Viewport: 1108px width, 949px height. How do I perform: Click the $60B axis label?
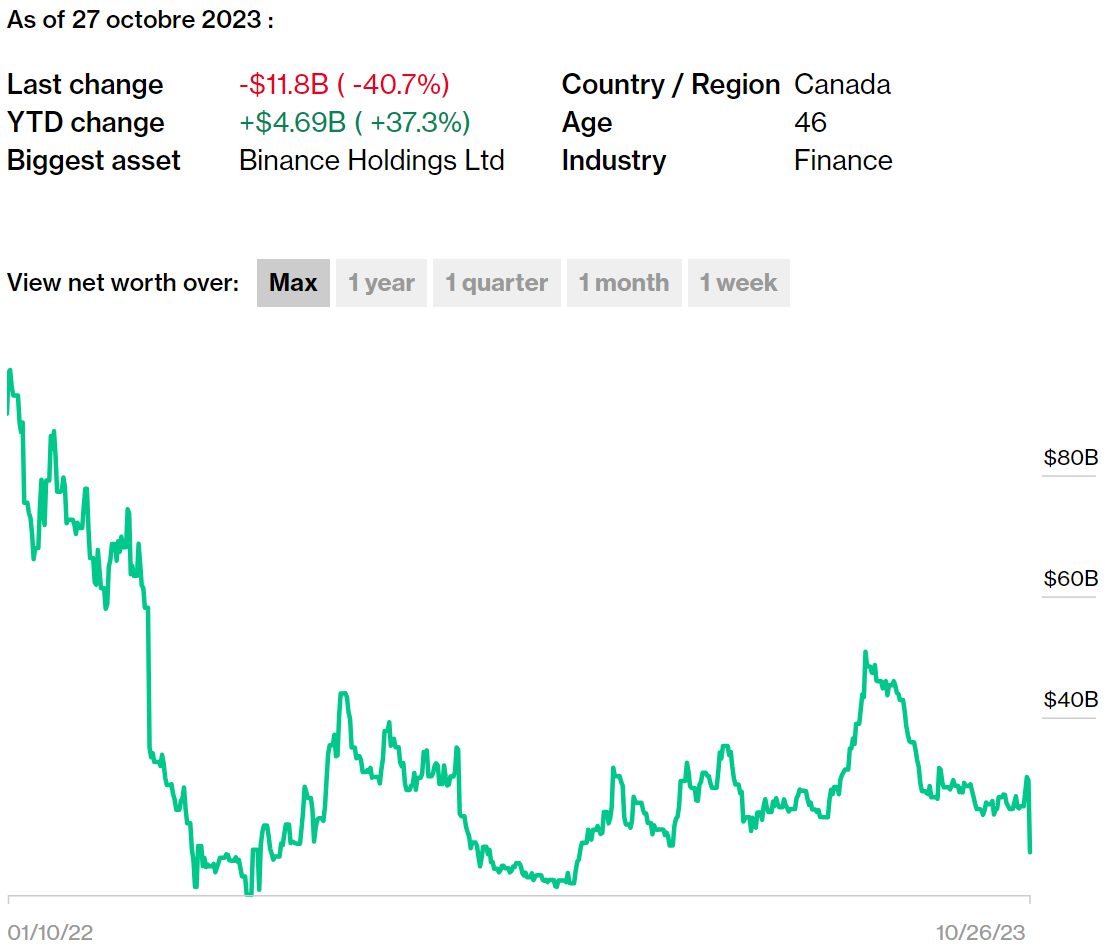click(1070, 578)
